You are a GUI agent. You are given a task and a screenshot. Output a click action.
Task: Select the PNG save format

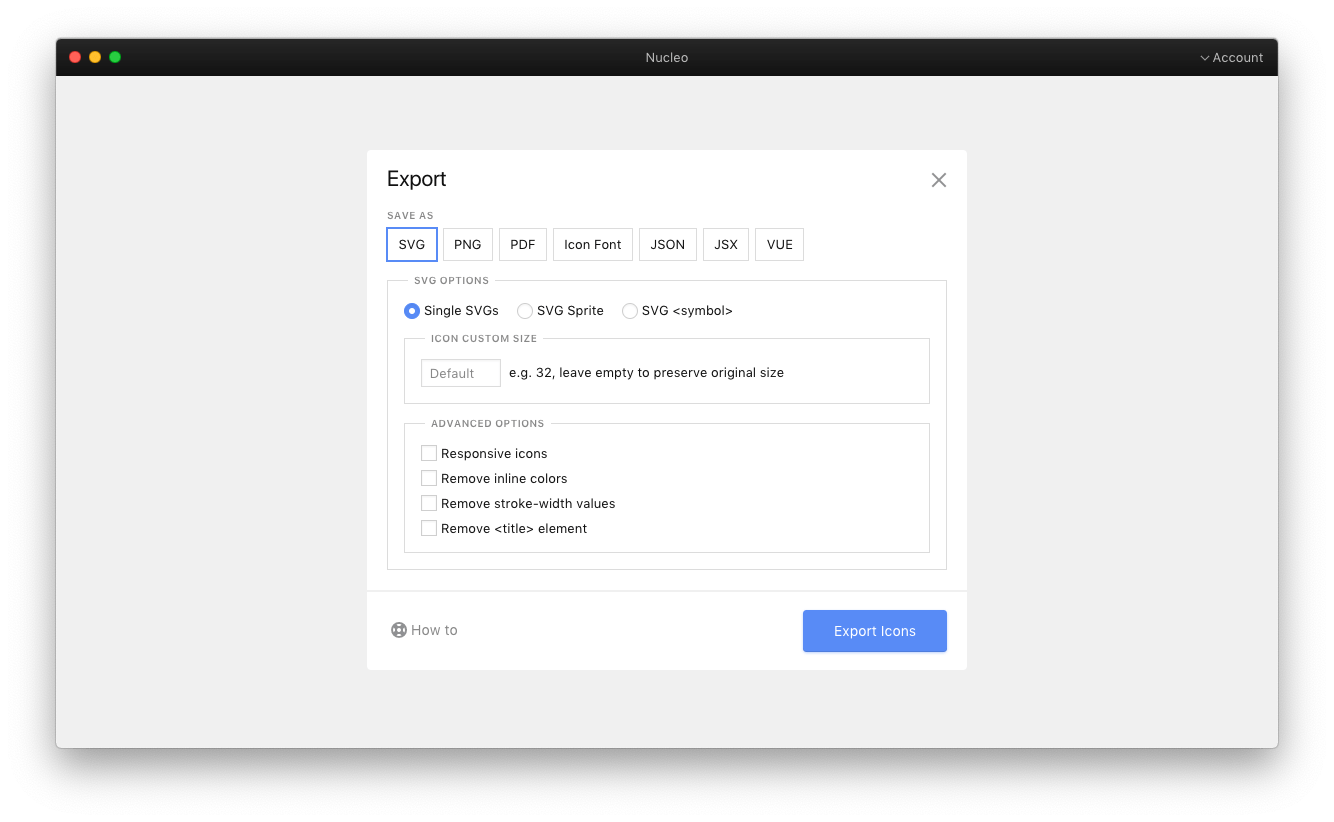click(468, 244)
